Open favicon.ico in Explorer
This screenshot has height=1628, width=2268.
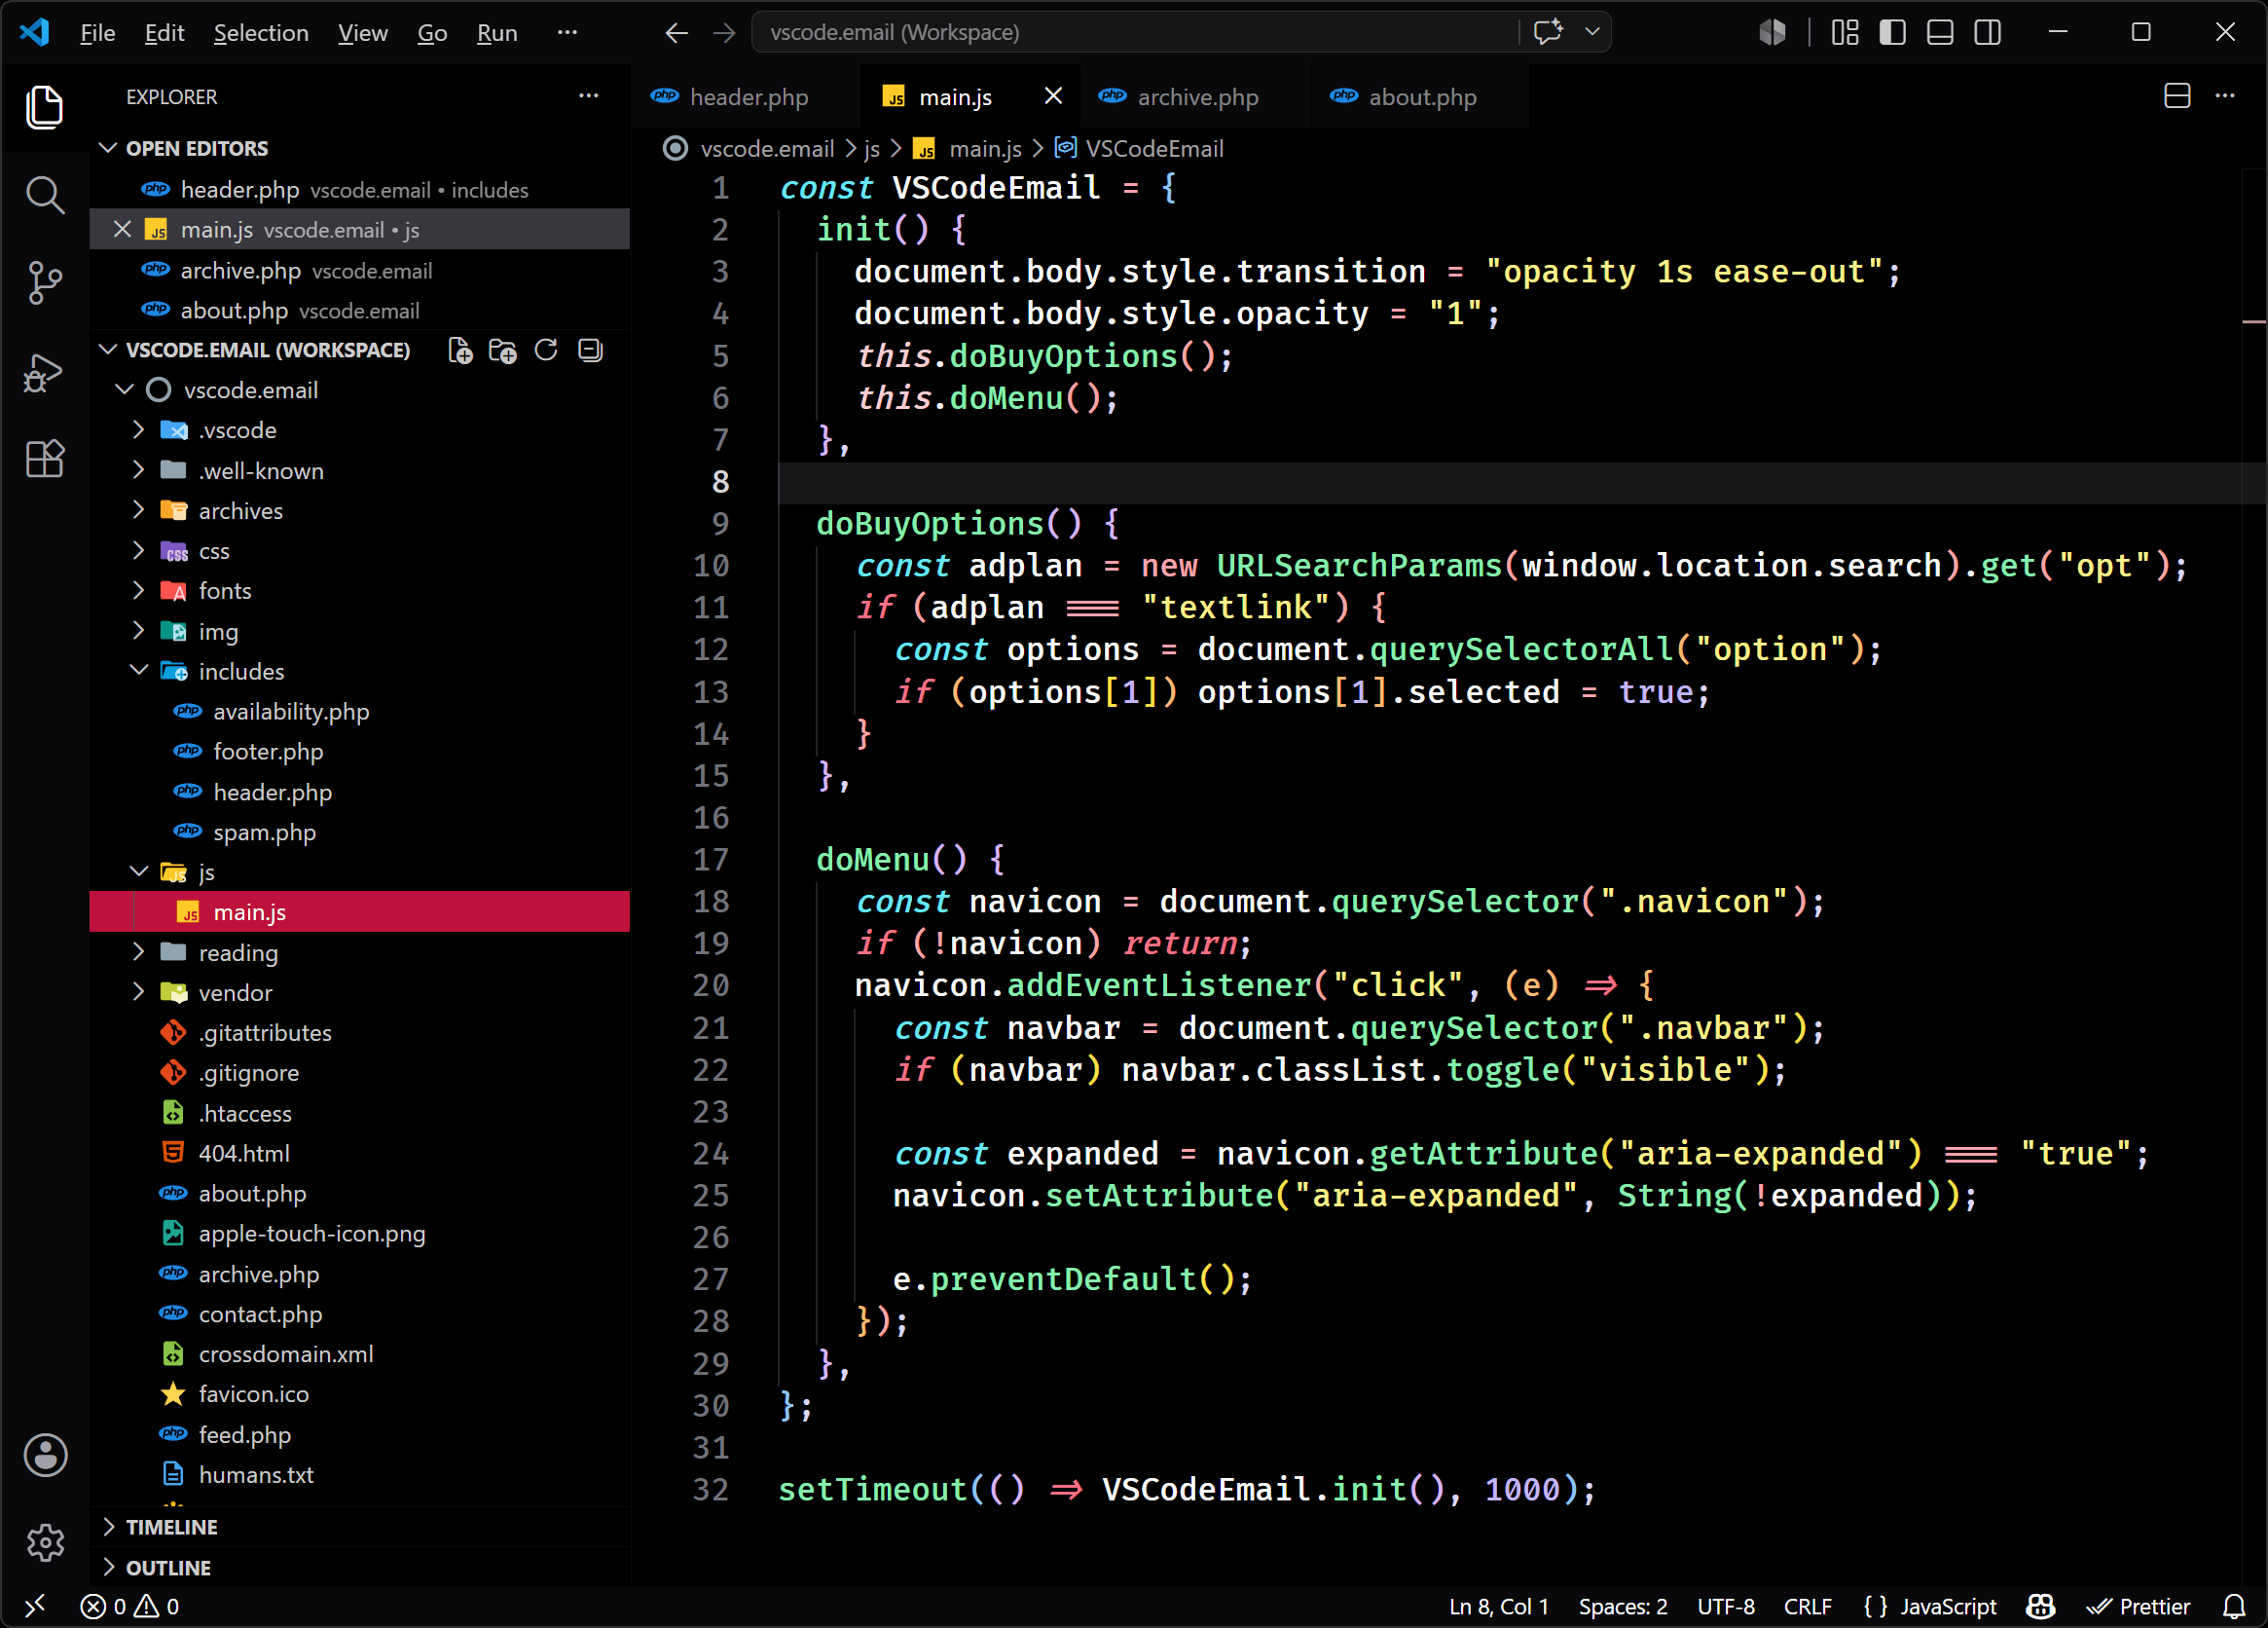(254, 1394)
